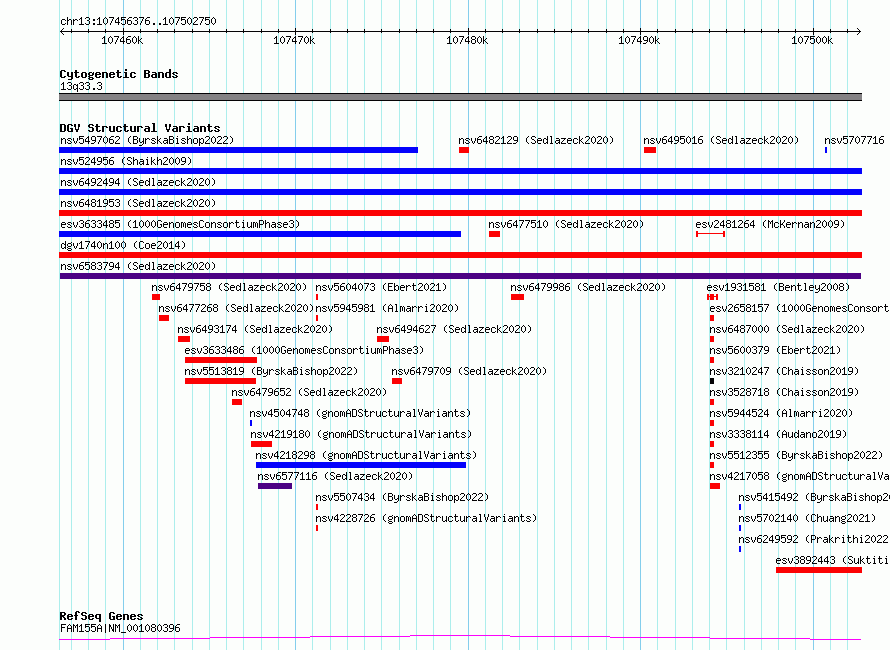The width and height of the screenshot is (890, 650).
Task: Select the bracket glyph under esv2481264
Action: point(711,234)
